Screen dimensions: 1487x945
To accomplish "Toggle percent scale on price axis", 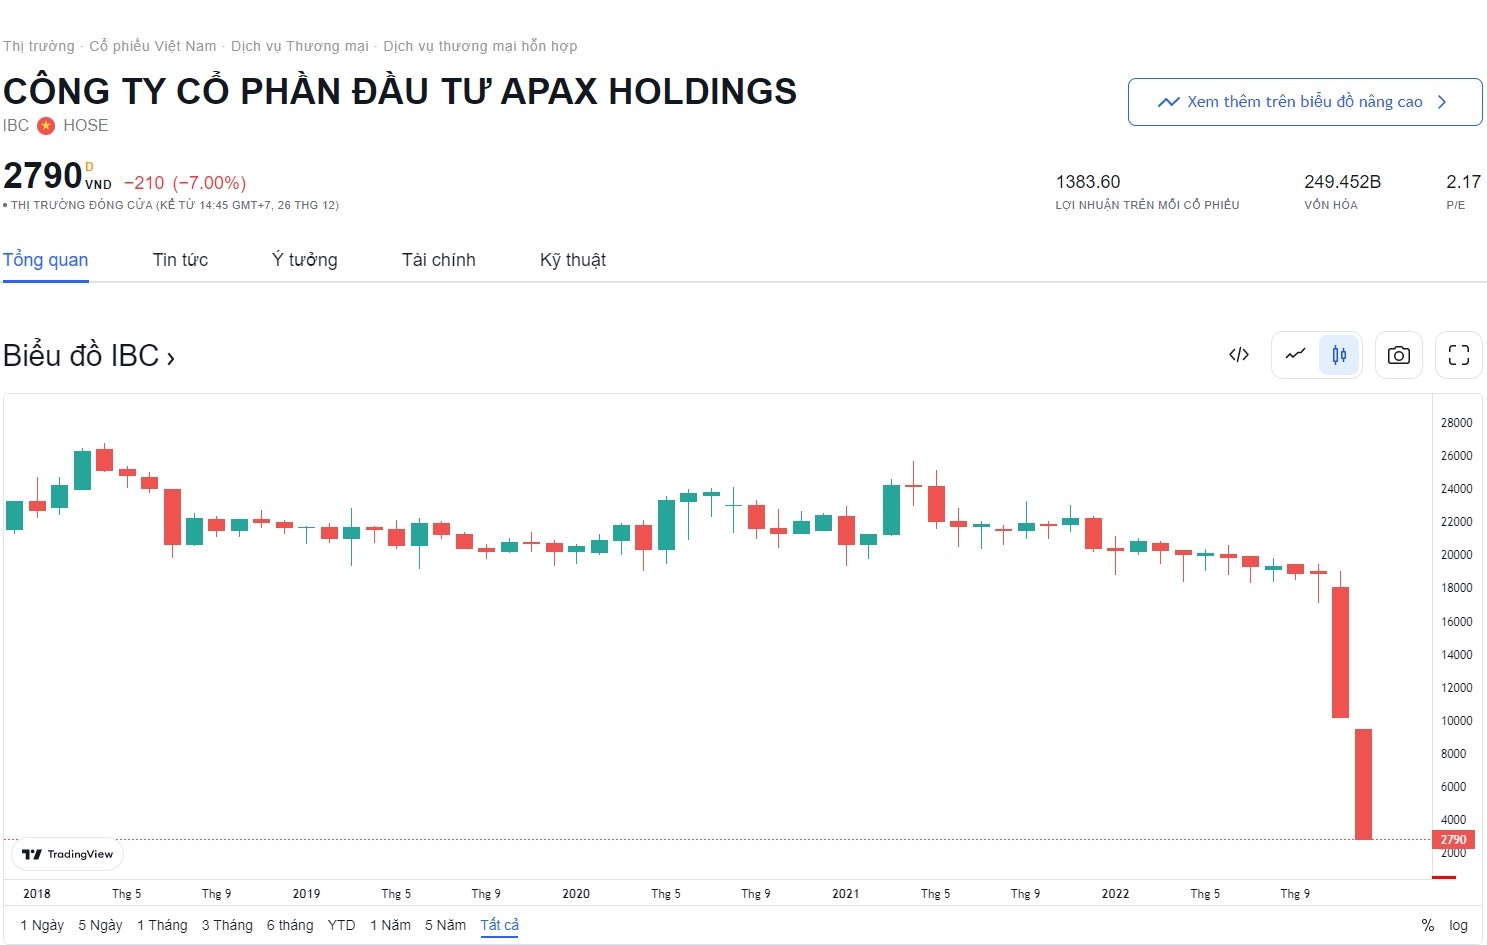I will coord(1427,925).
